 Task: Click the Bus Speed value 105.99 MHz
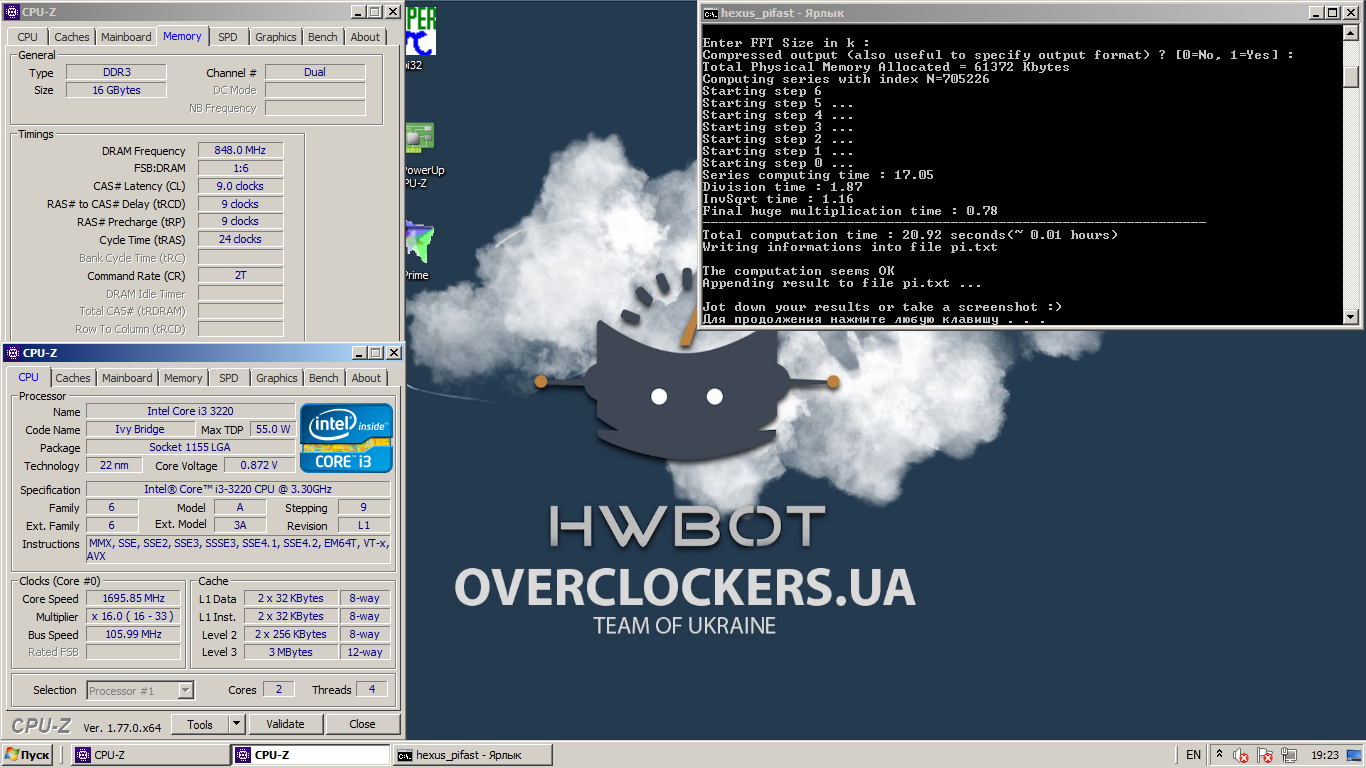coord(134,634)
